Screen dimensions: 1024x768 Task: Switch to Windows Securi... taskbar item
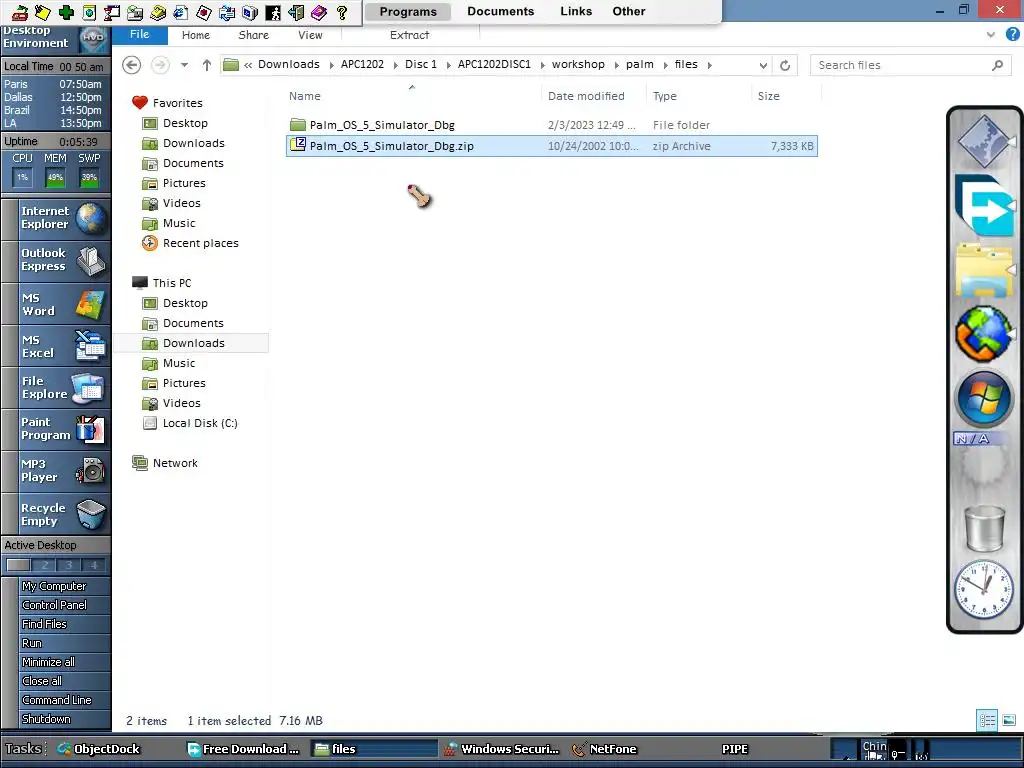point(502,748)
